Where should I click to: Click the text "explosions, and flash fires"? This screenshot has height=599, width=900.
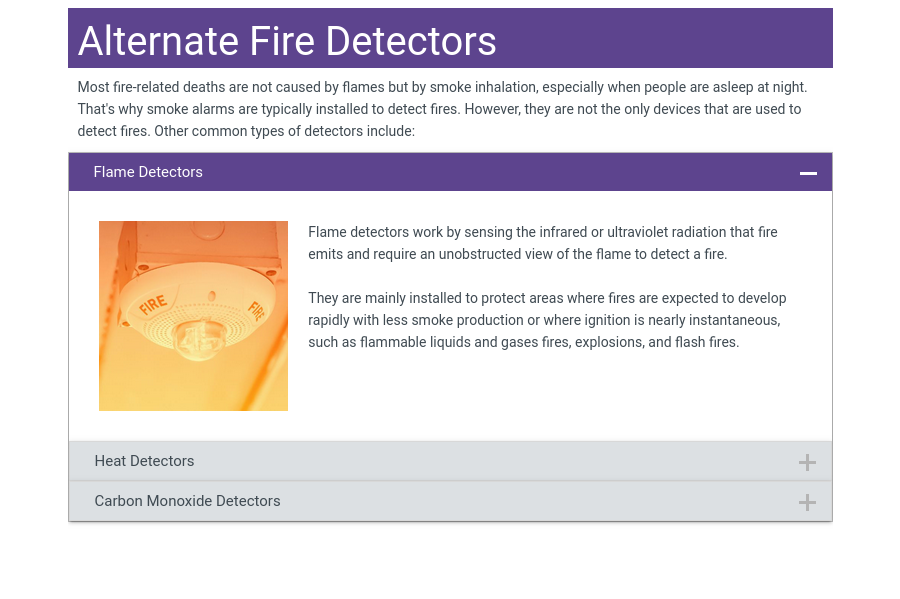tap(646, 342)
